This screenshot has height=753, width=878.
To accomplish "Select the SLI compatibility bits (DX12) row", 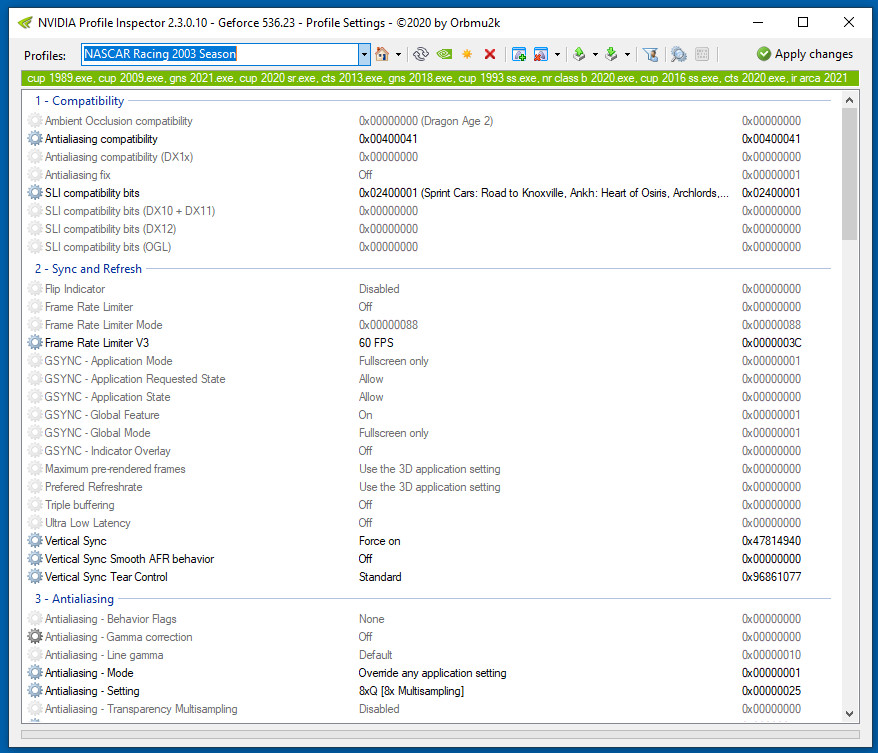I will click(431, 229).
